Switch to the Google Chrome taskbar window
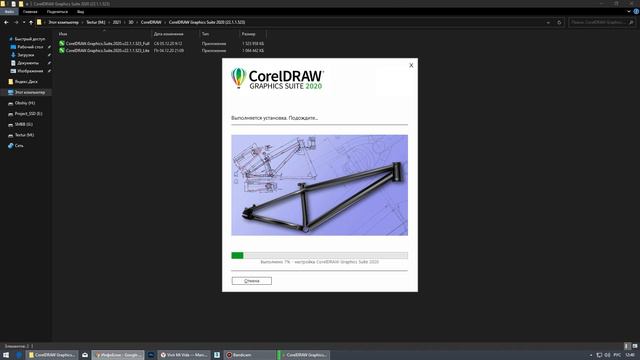 118,355
